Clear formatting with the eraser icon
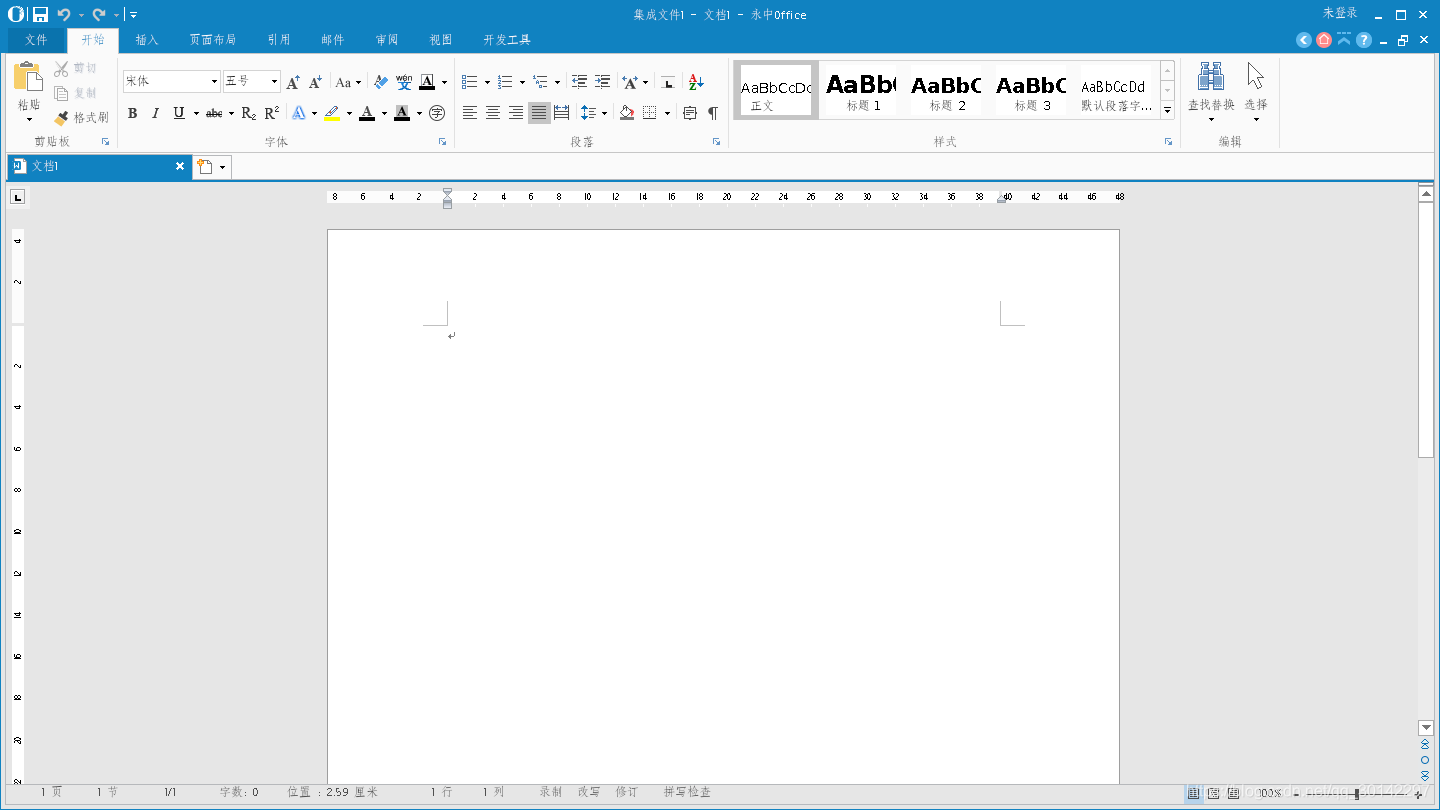Image resolution: width=1440 pixels, height=810 pixels. pos(380,82)
